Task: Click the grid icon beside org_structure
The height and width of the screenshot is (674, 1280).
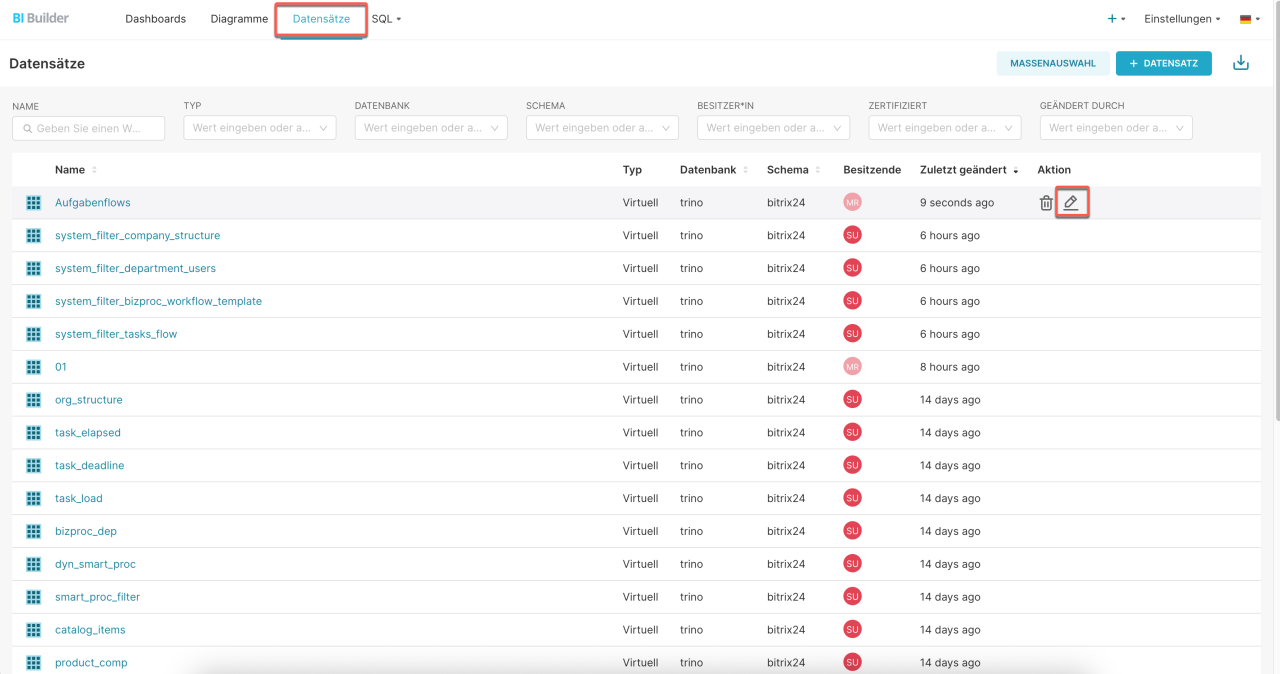Action: [x=33, y=400]
